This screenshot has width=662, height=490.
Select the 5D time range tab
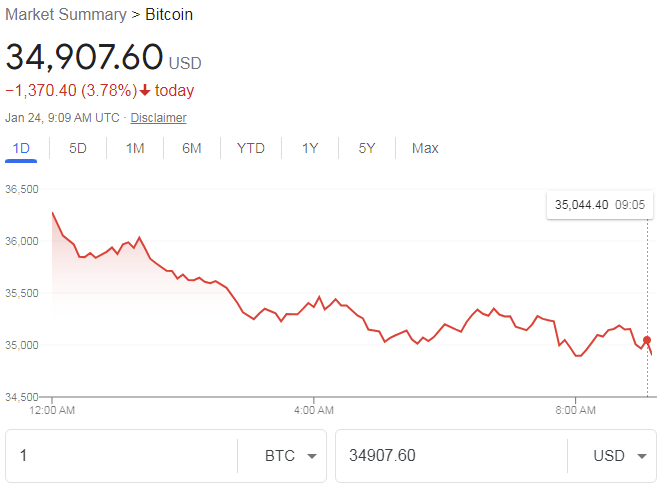[x=78, y=148]
